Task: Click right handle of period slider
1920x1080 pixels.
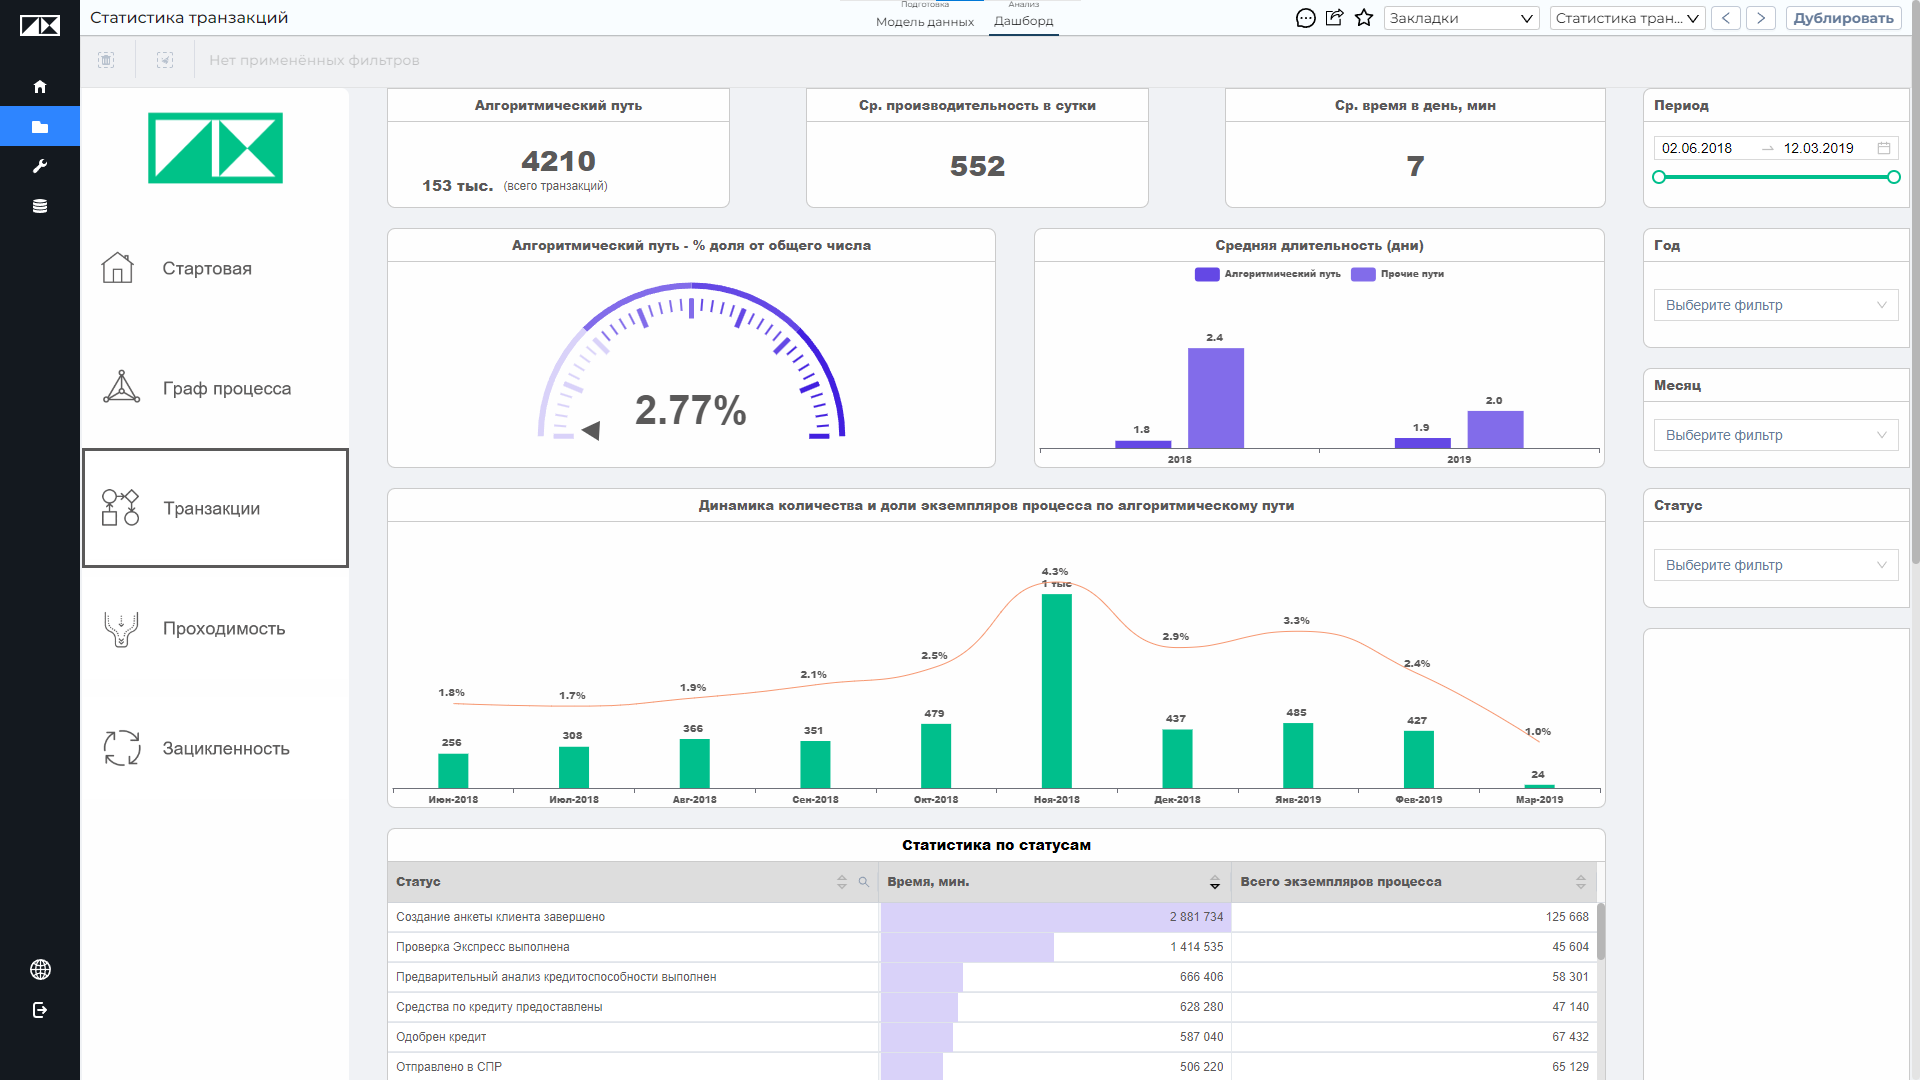Action: point(1893,177)
